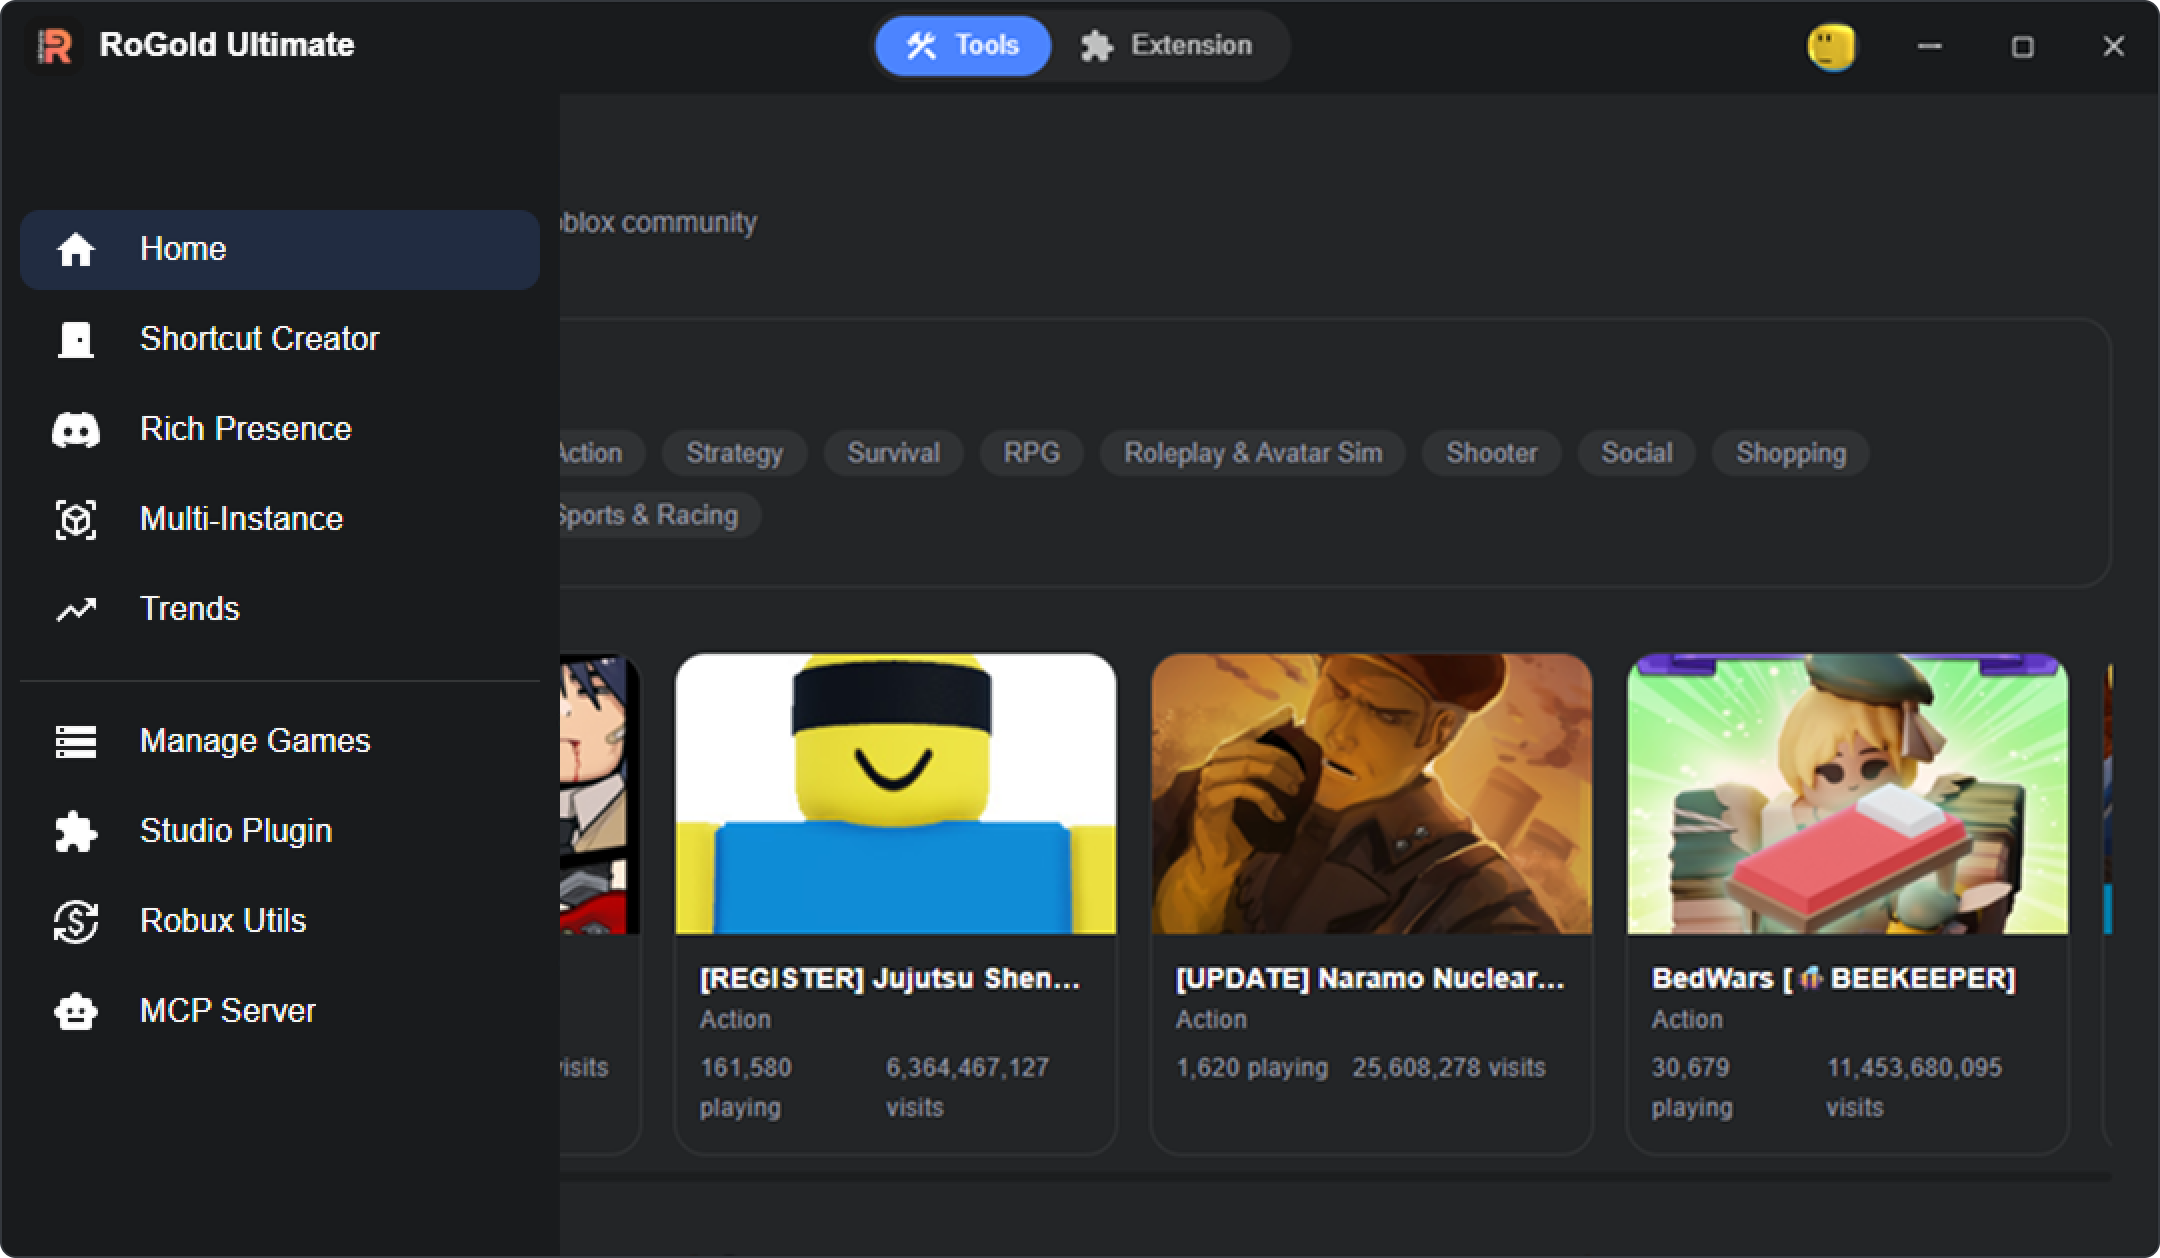This screenshot has width=2160, height=1258.
Task: Click the "BedWars [BEEKEEPER]" title
Action: (1834, 978)
